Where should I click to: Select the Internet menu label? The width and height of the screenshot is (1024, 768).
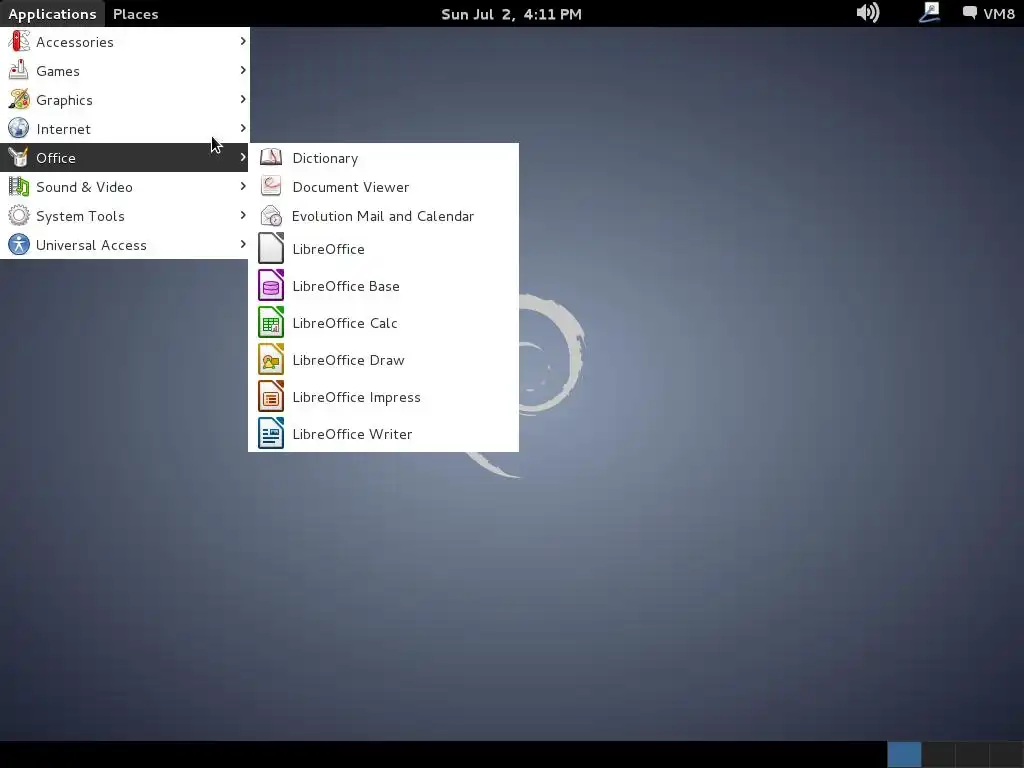click(x=63, y=129)
